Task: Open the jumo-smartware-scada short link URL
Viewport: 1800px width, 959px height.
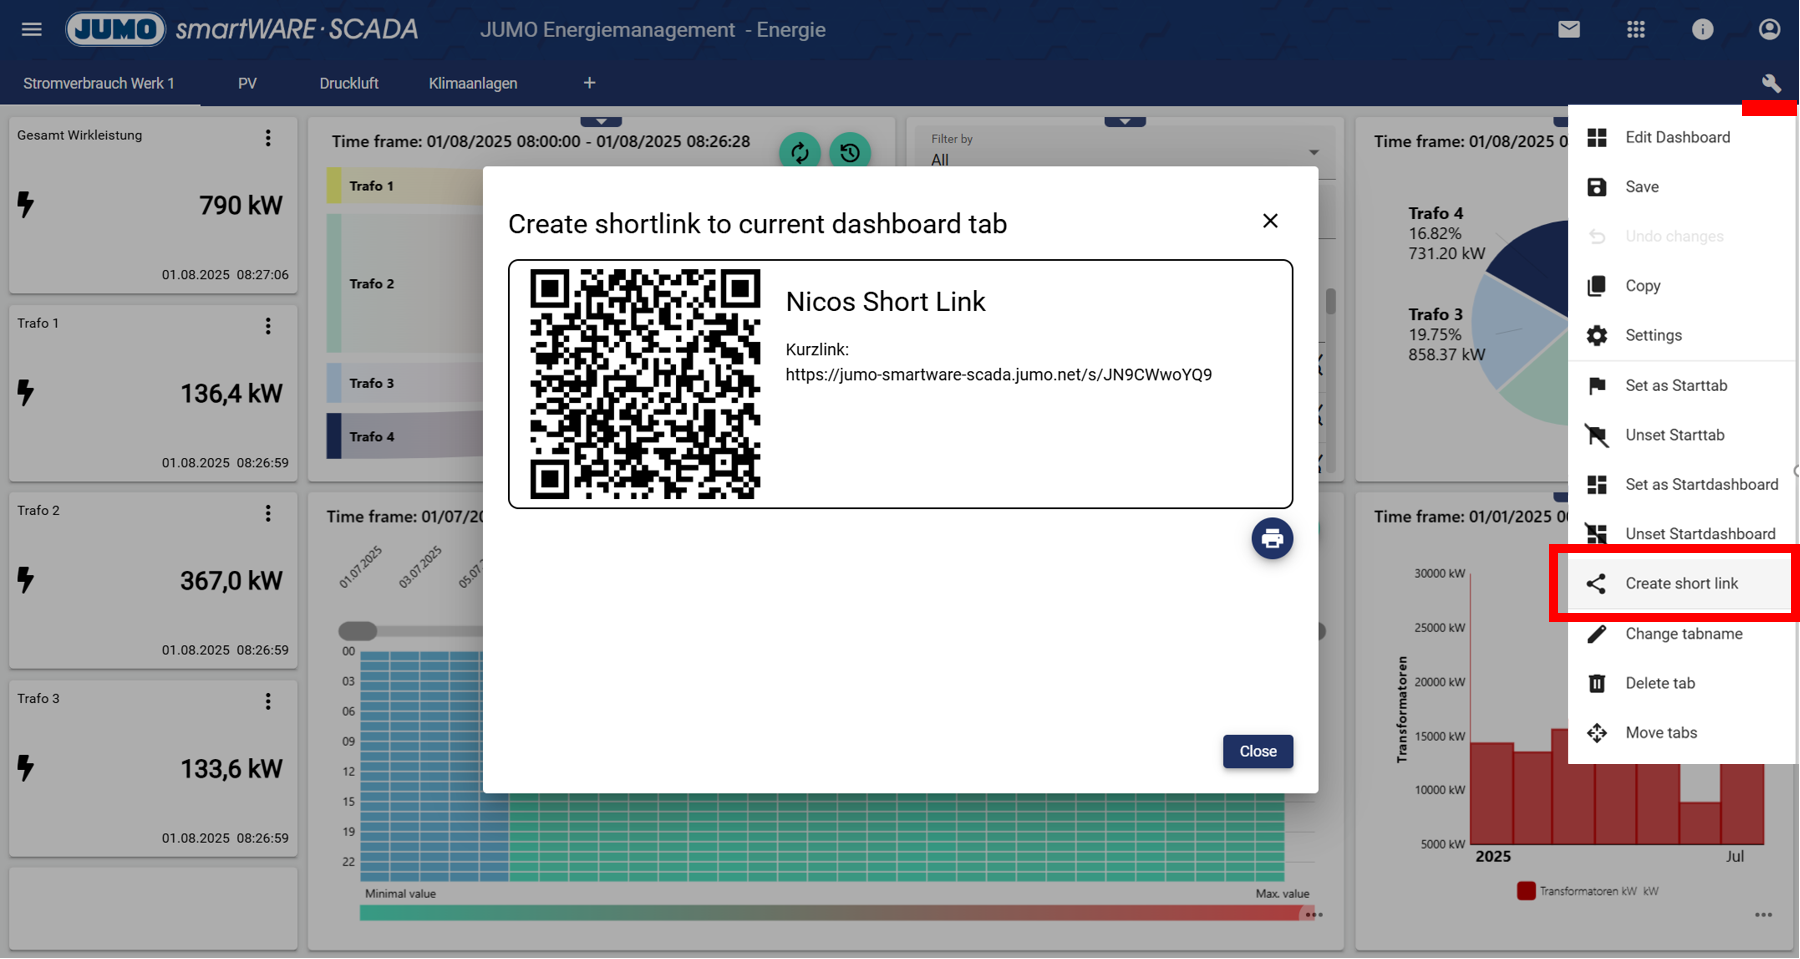Action: (x=998, y=375)
